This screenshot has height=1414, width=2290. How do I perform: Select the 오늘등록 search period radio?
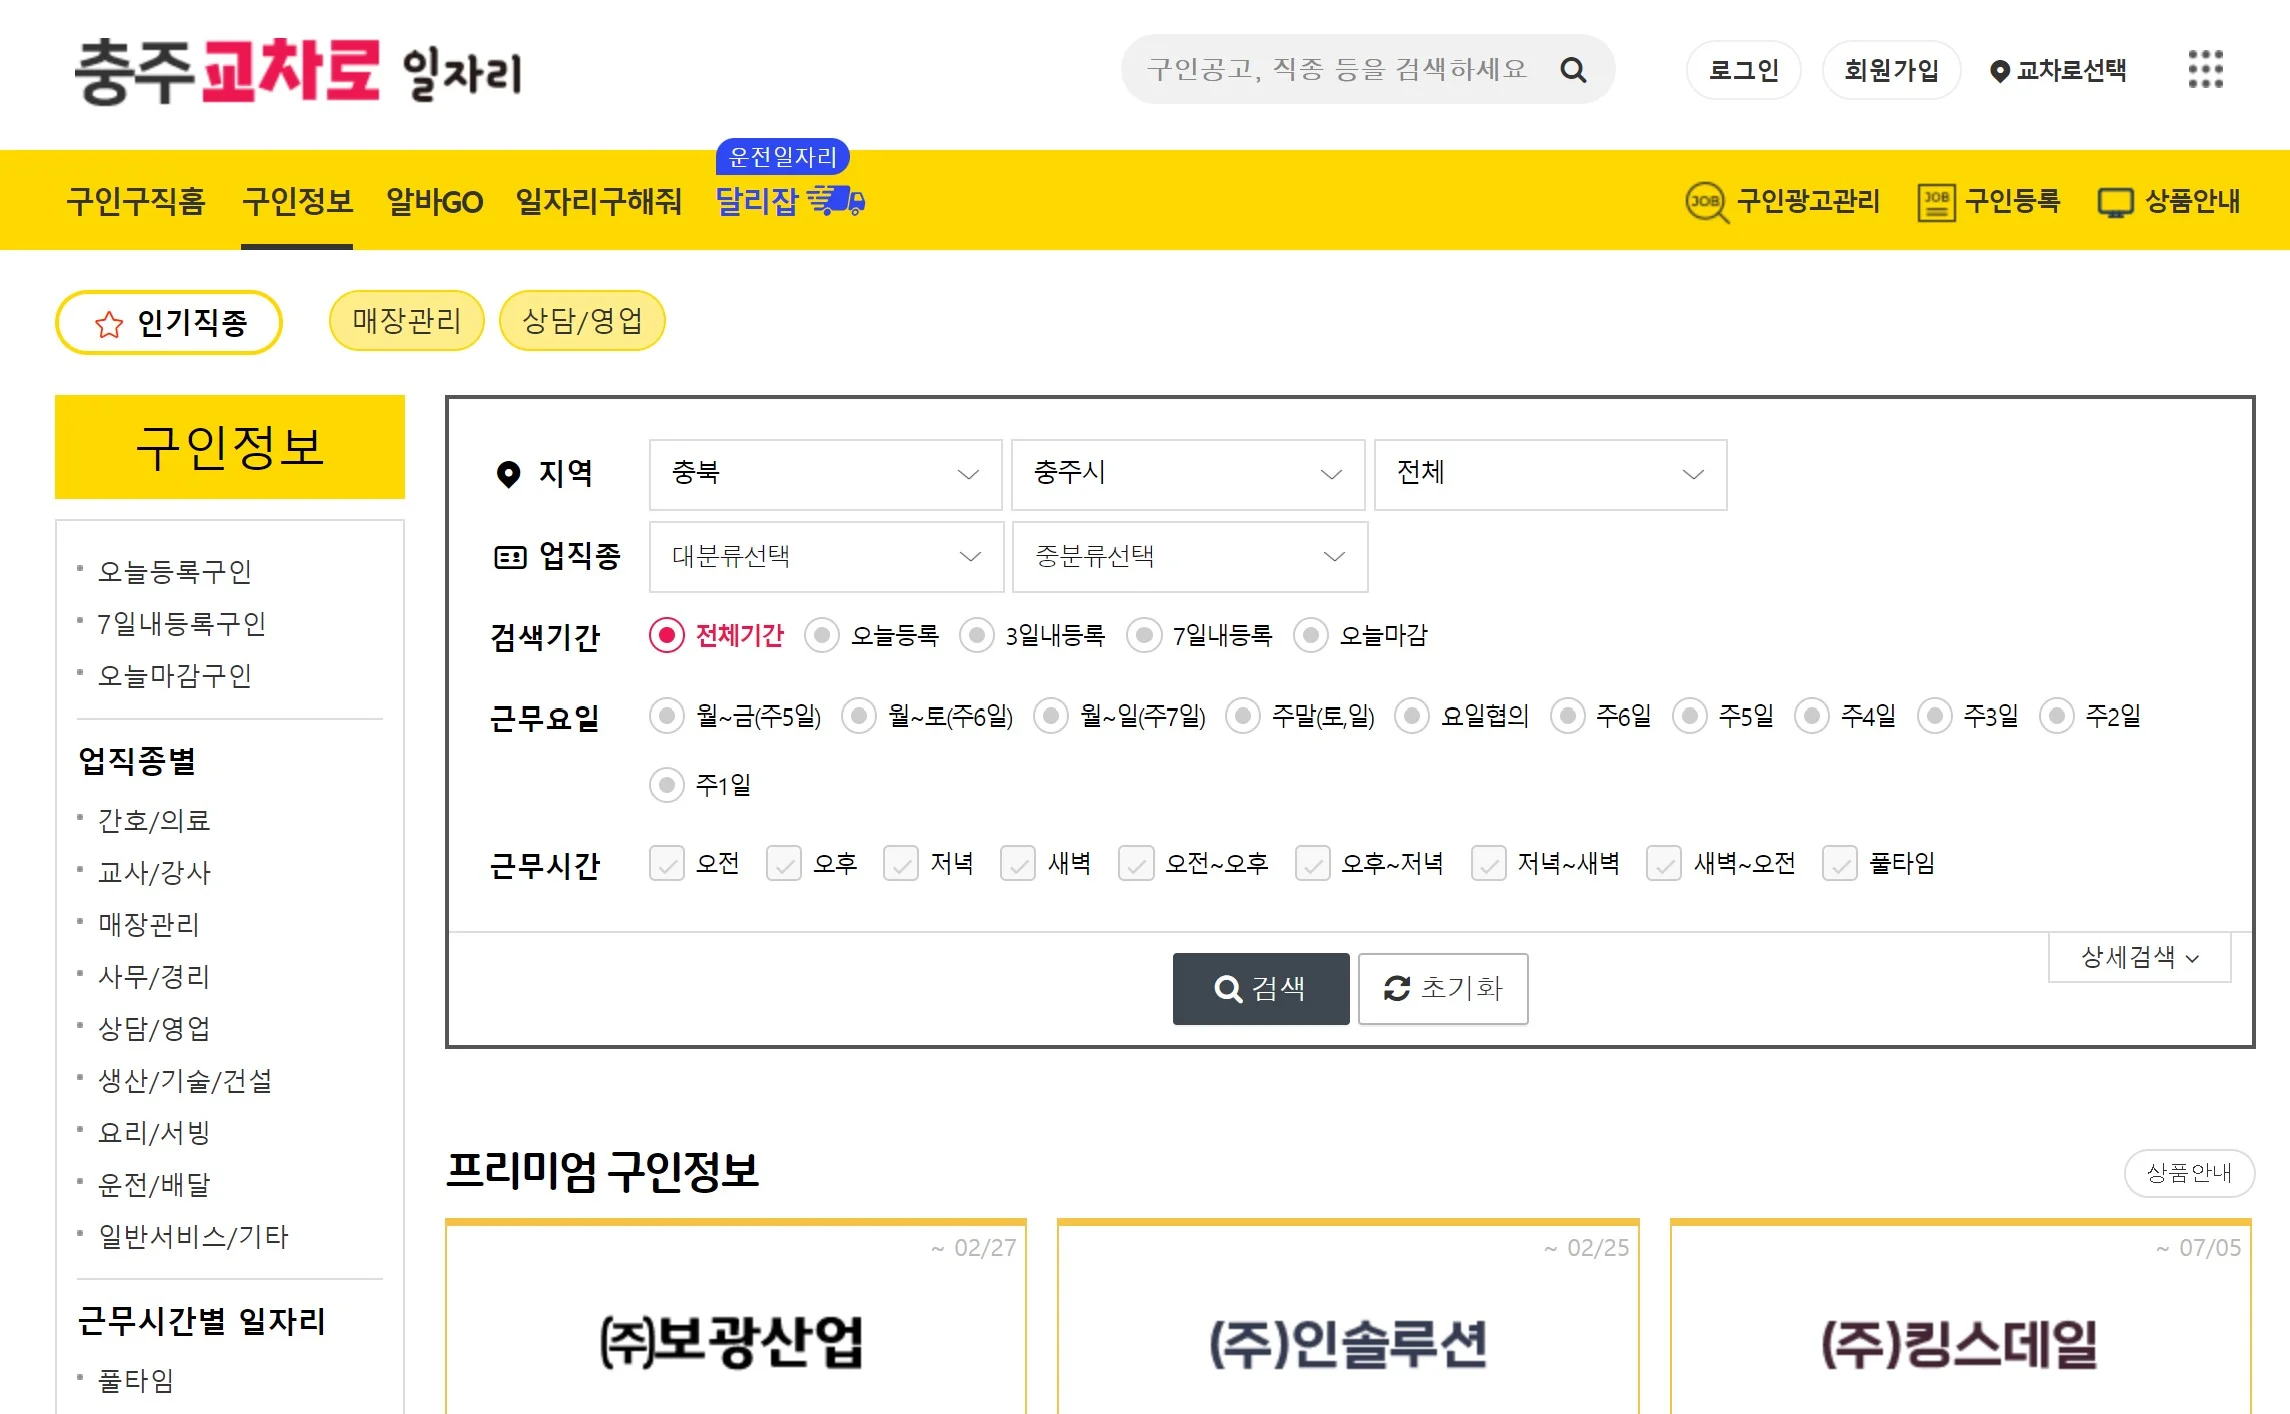coord(822,635)
